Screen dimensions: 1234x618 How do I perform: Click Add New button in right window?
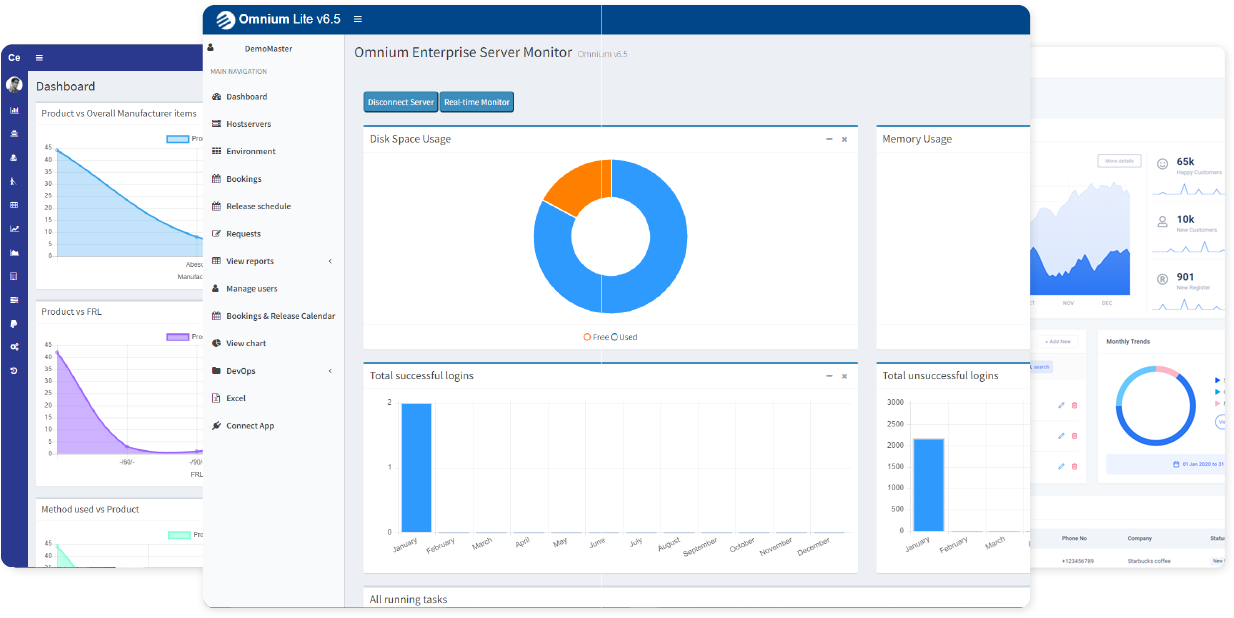point(1056,342)
